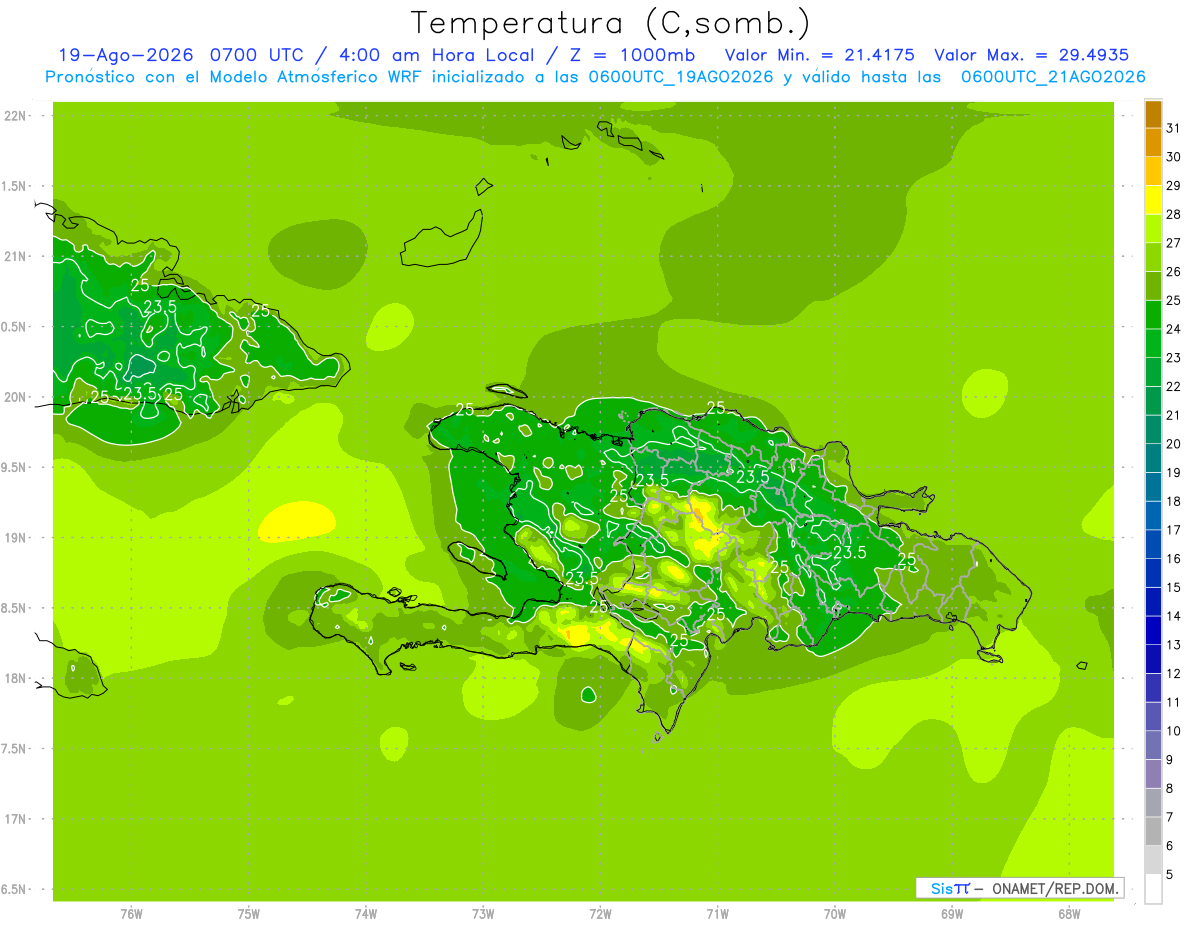This screenshot has width=1200, height=927.
Task: Click the legend swatch between 28 and 29
Action: tap(1153, 200)
